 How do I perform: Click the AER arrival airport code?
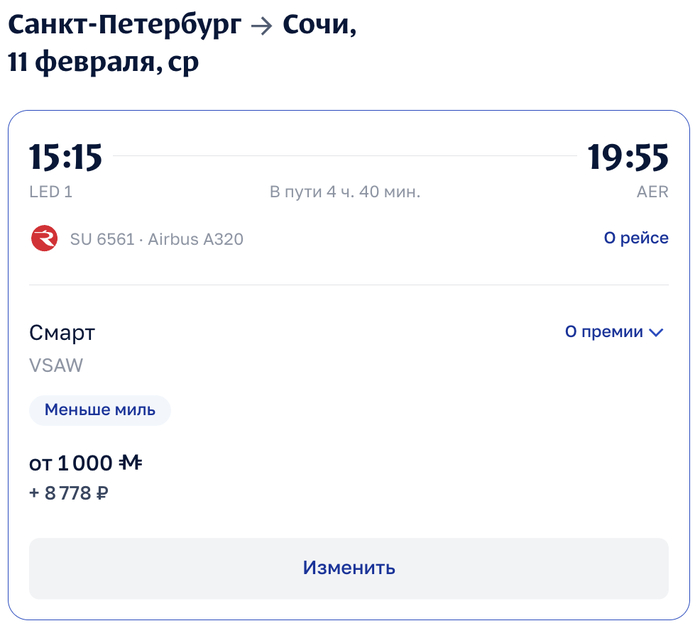[652, 192]
